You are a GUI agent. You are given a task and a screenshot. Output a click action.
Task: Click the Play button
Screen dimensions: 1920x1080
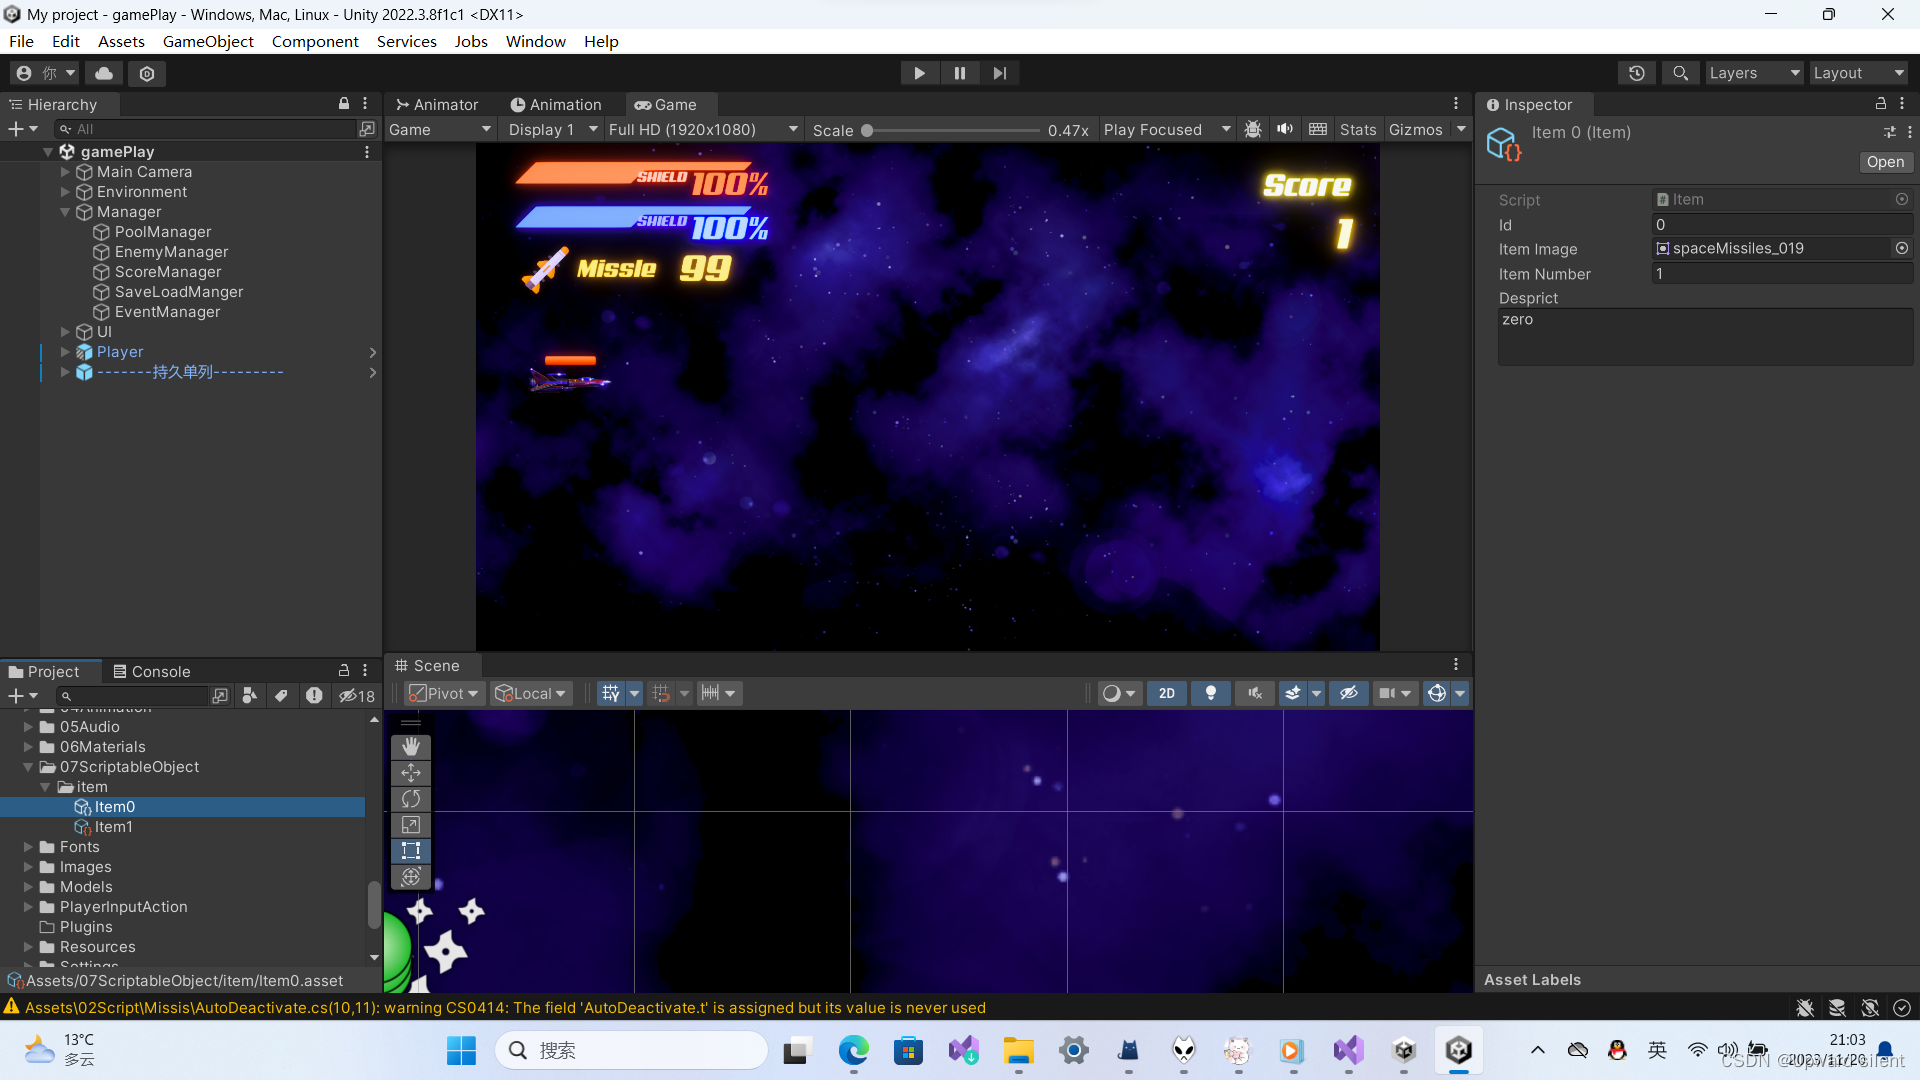pos(918,72)
